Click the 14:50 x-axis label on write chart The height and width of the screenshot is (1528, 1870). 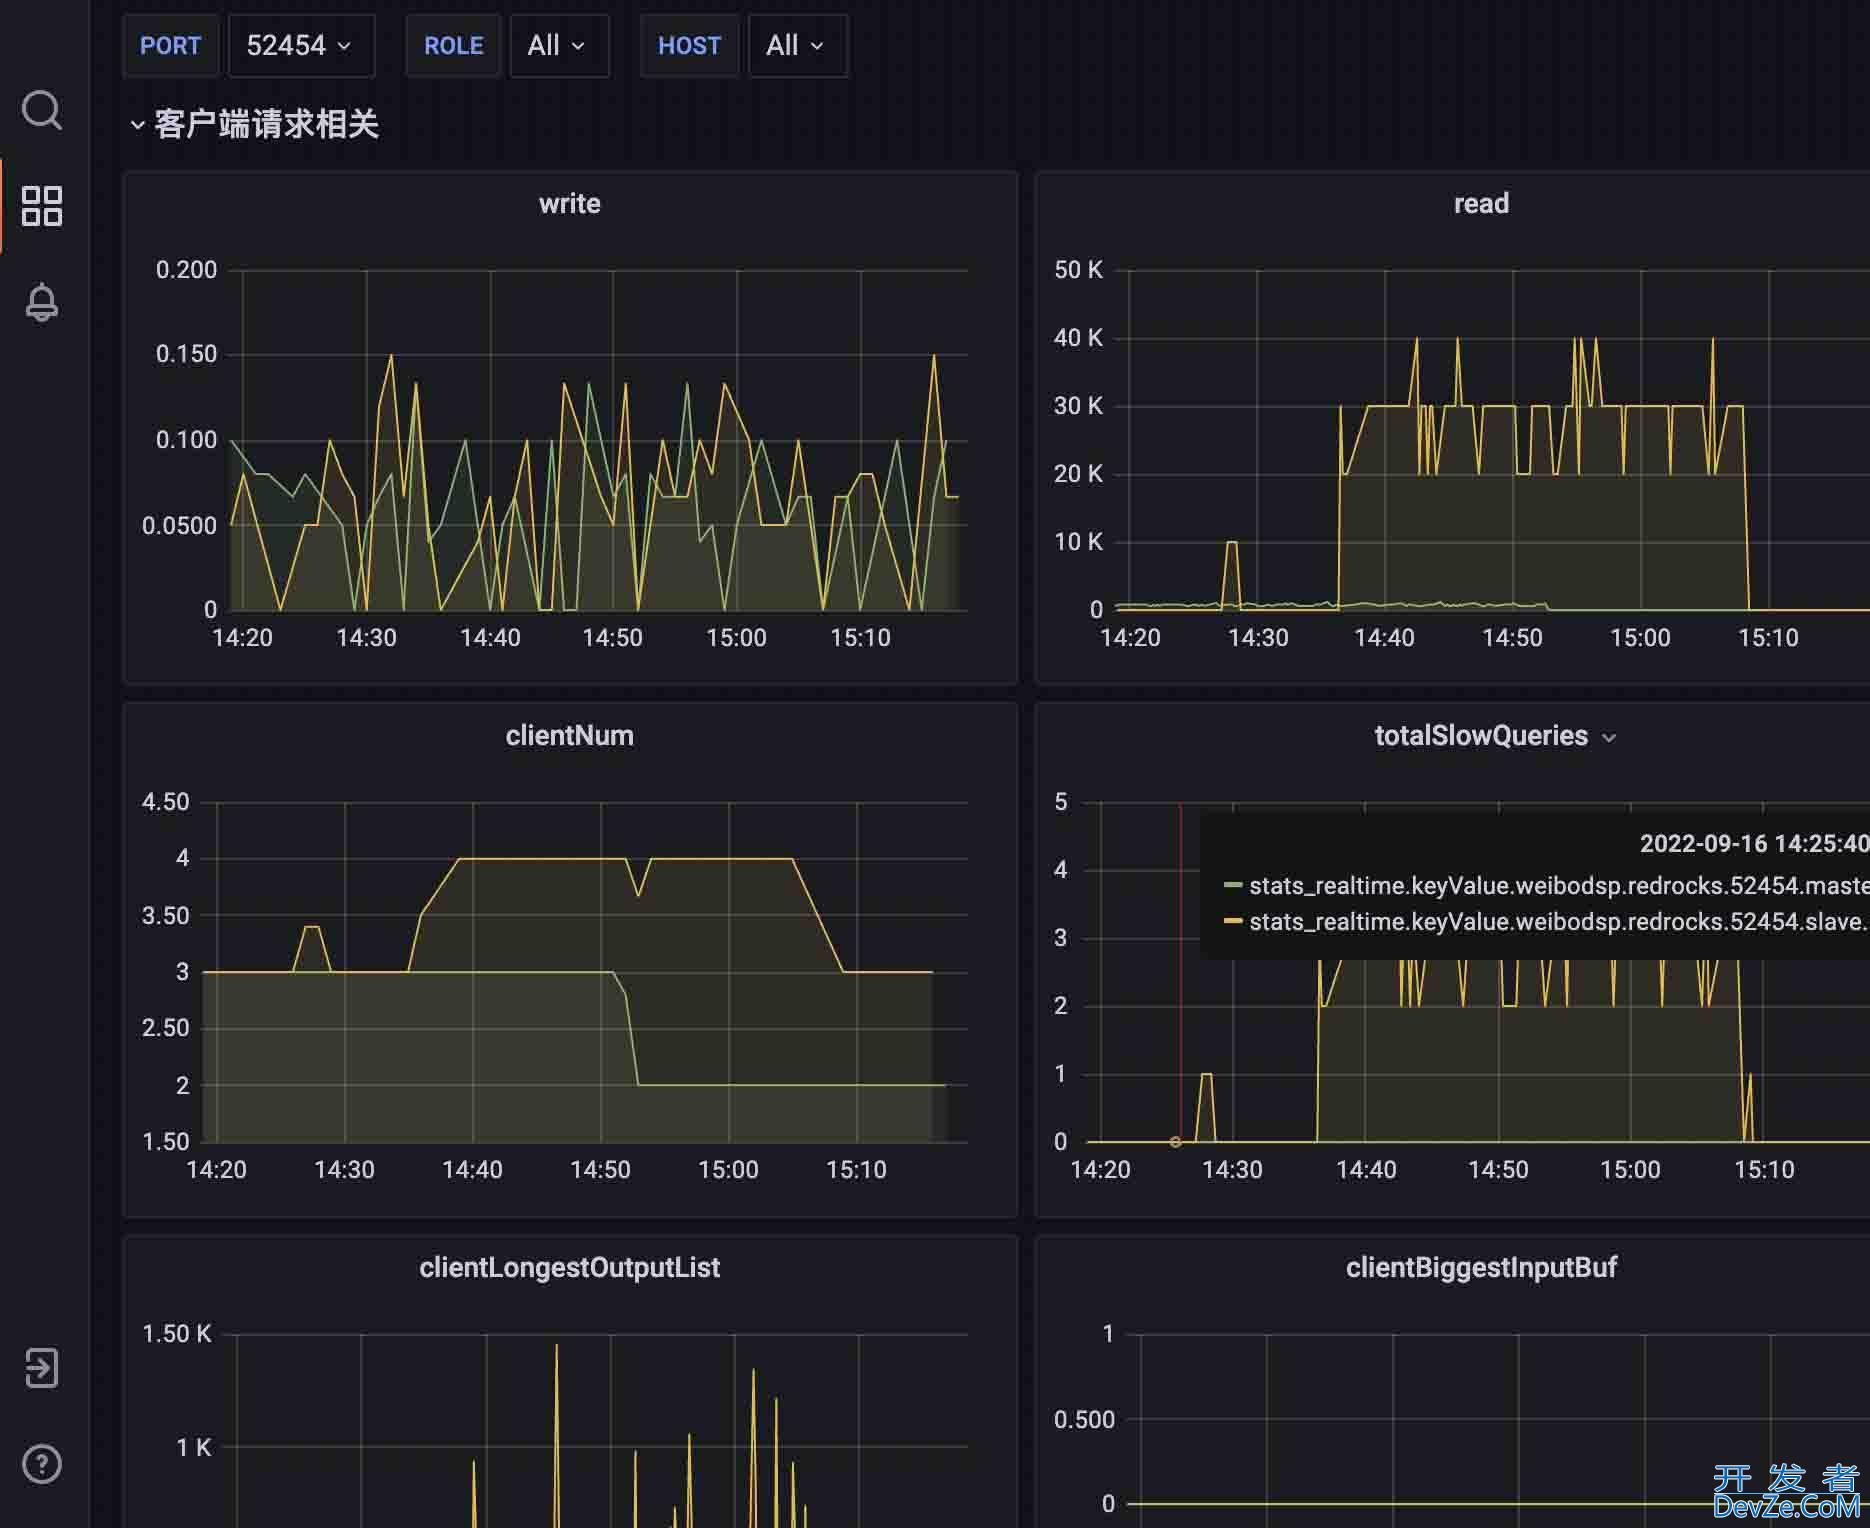[x=613, y=638]
